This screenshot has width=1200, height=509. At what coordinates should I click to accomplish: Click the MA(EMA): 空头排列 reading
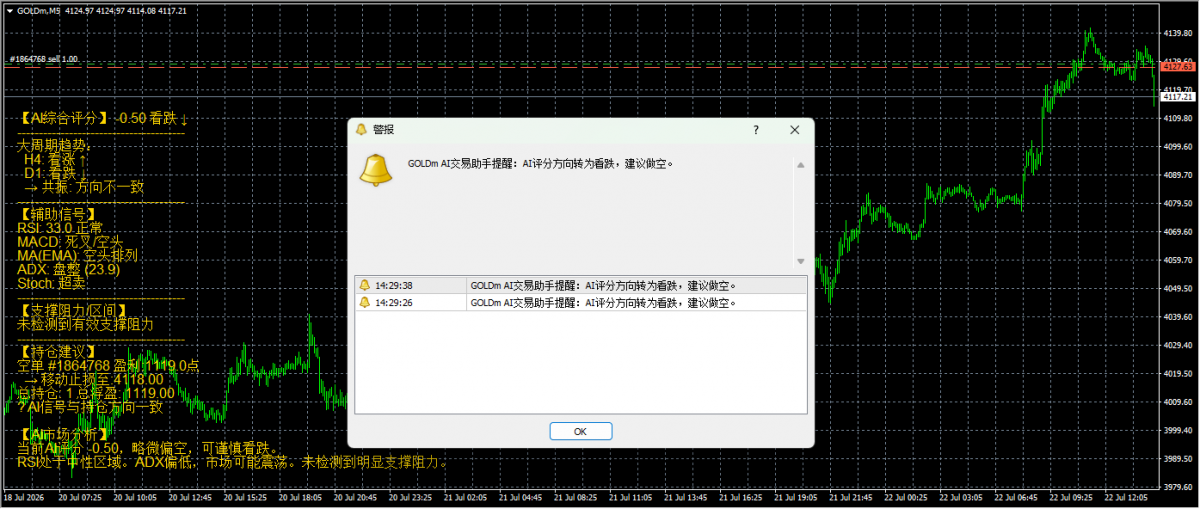pos(77,255)
